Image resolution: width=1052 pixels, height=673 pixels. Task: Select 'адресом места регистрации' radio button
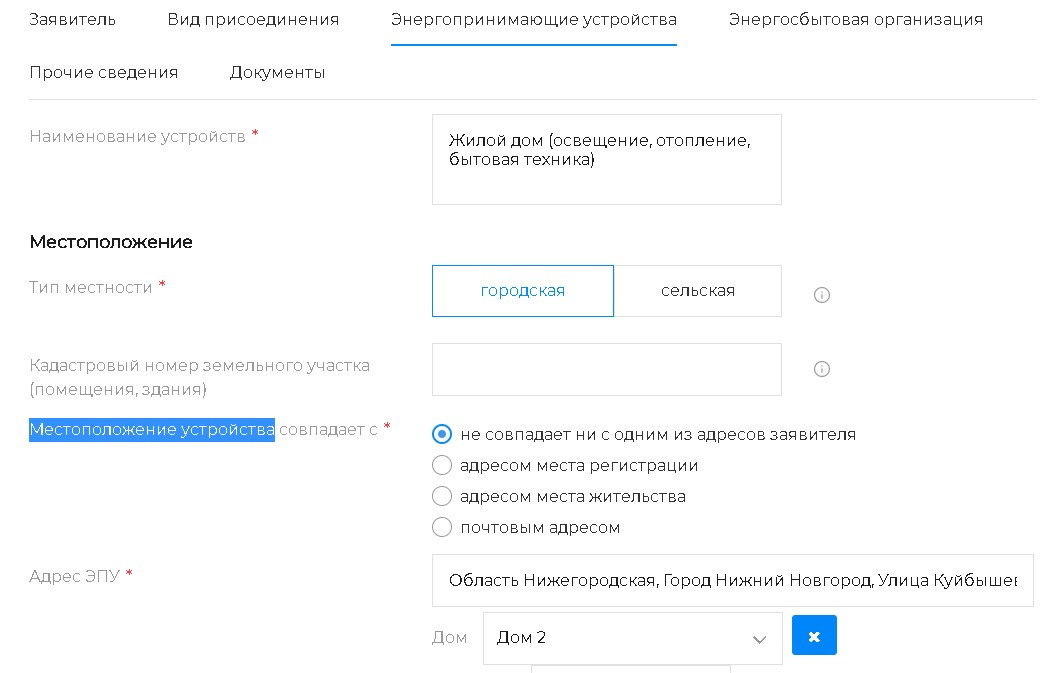441,465
